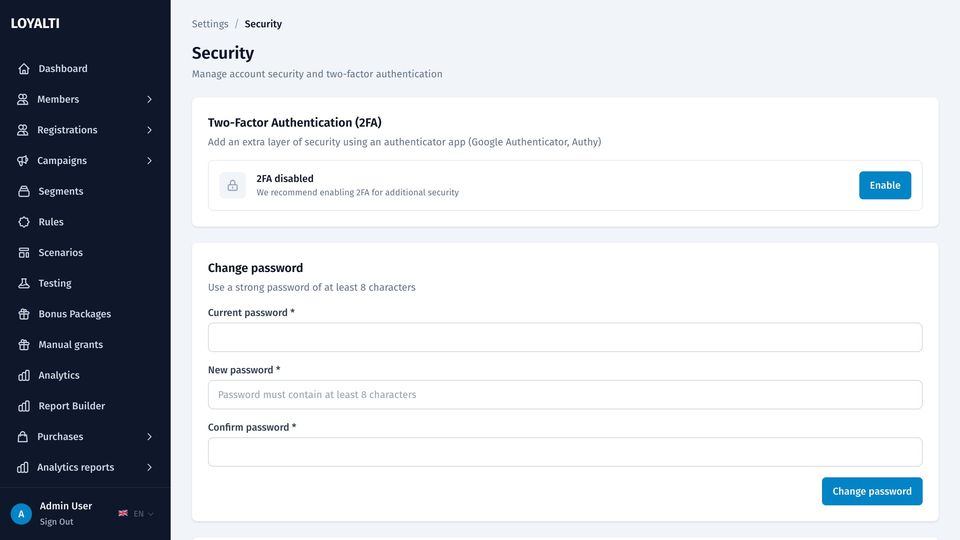
Task: Click the Rules puzzle icon
Action: [24, 222]
